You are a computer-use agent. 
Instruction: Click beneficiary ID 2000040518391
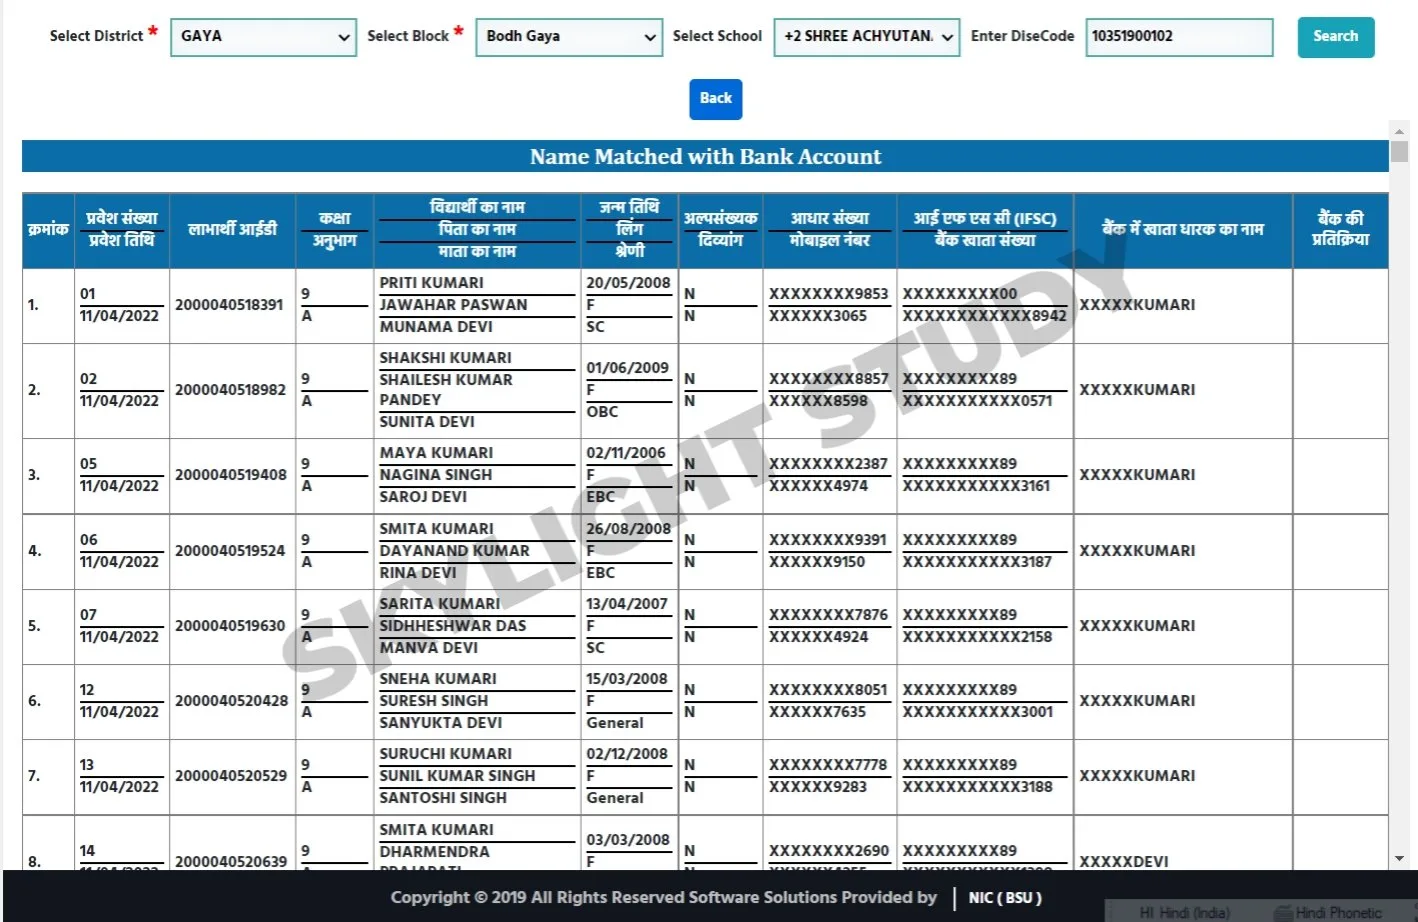pyautogui.click(x=229, y=305)
